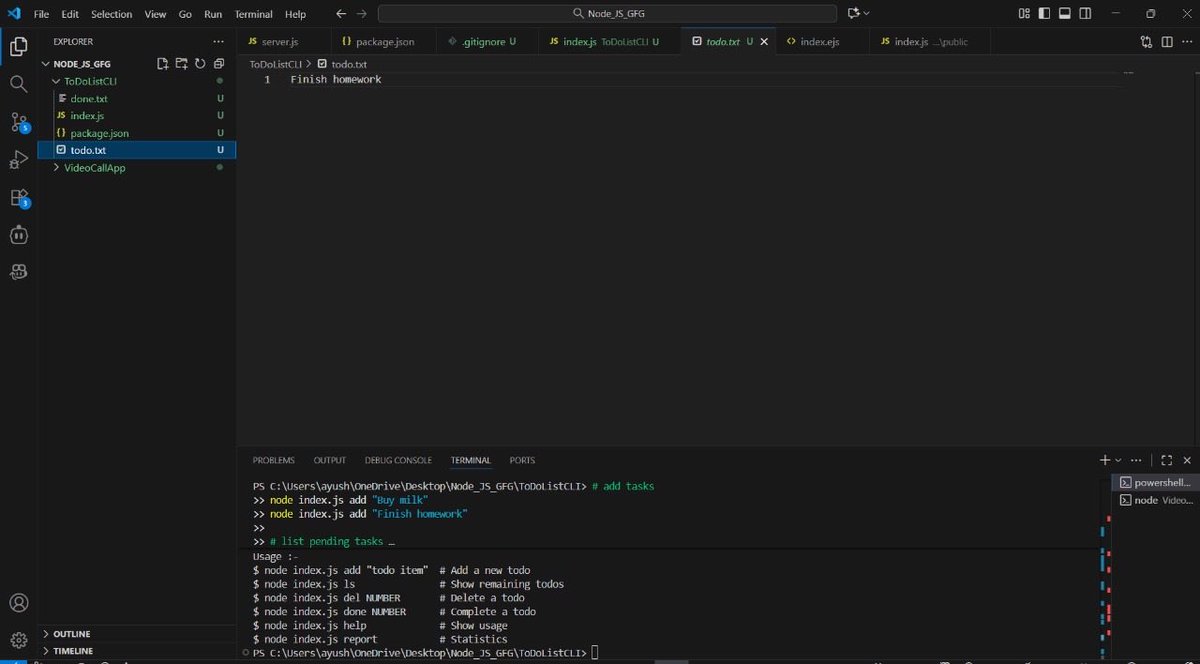Open package.json in the Explorer tree
1200x664 pixels.
point(137,133)
